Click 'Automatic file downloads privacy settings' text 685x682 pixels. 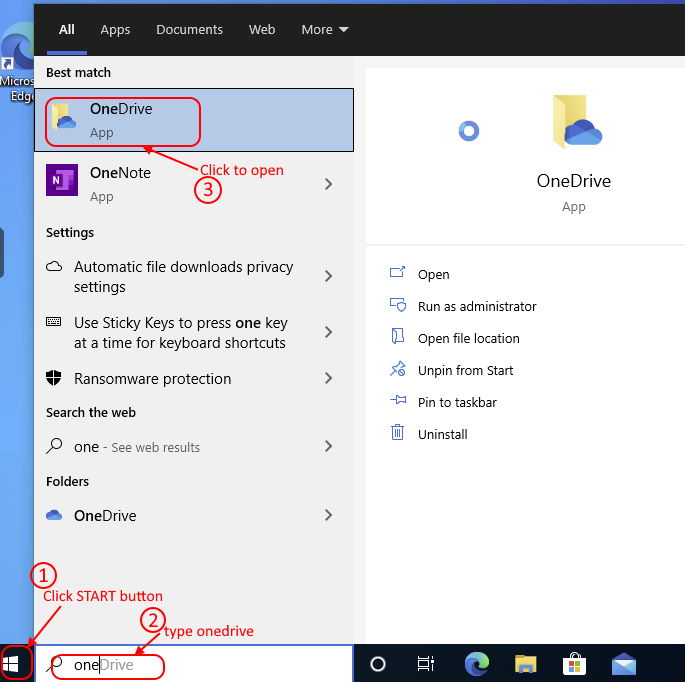183,277
